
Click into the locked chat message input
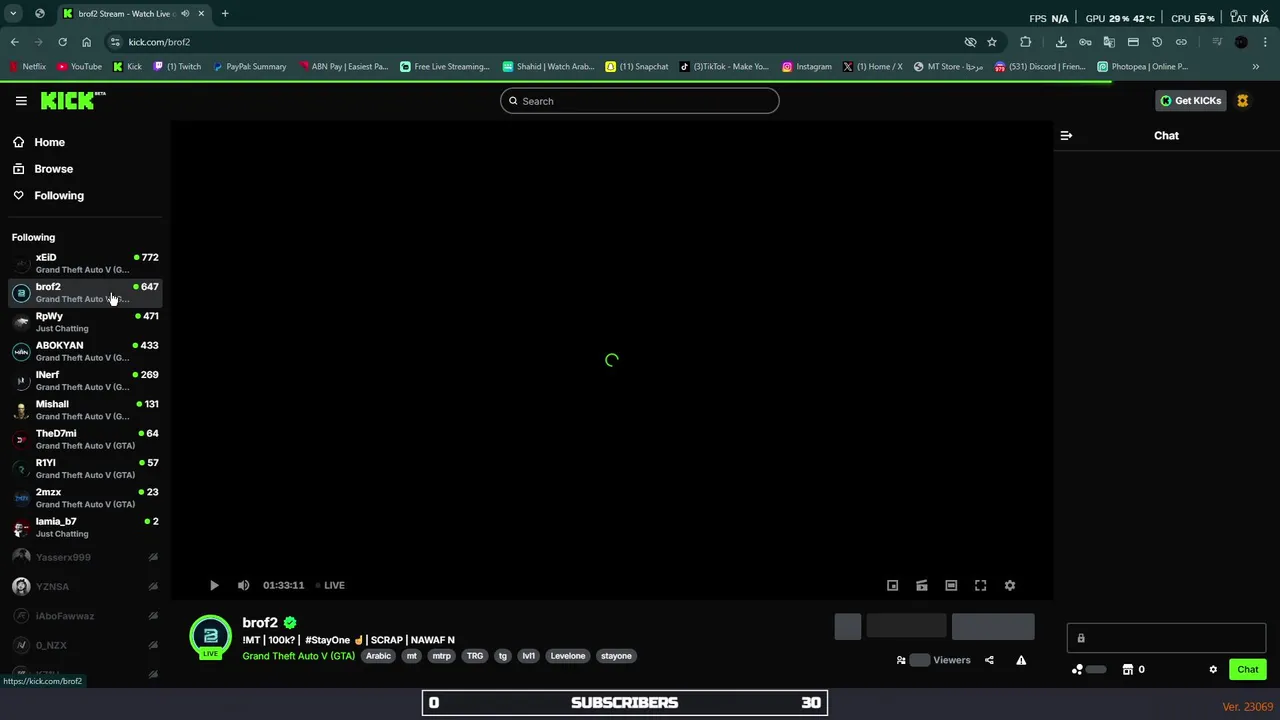coord(1166,638)
